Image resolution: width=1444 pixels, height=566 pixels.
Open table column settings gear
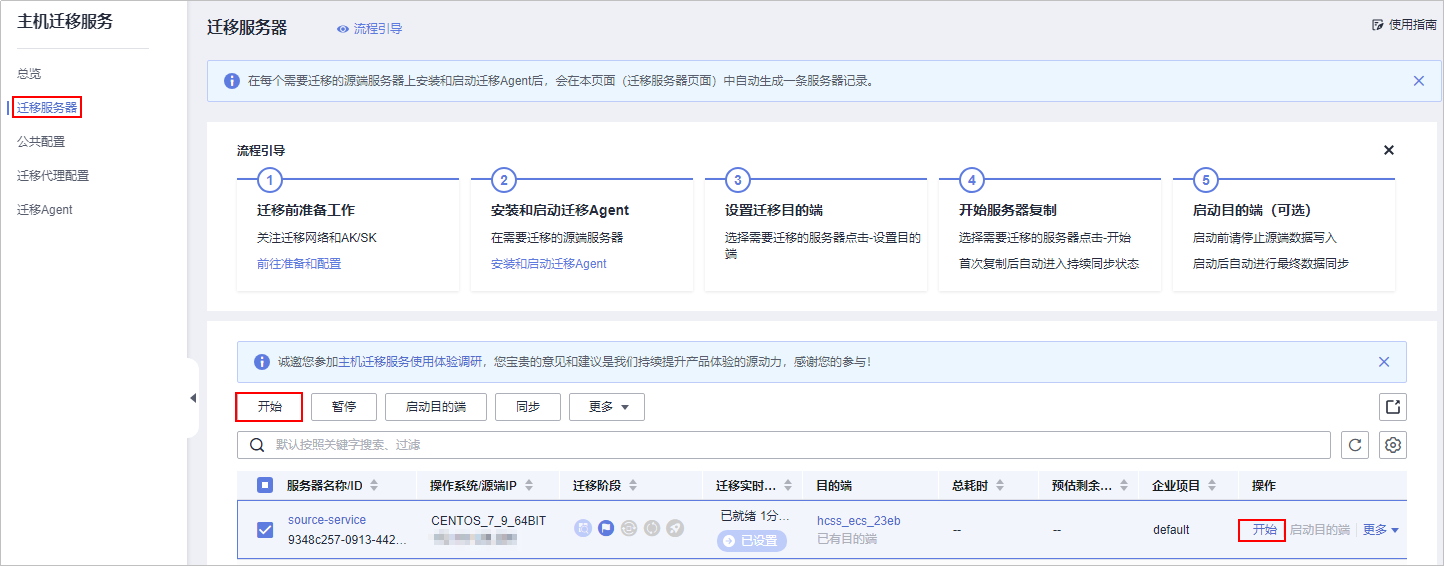(1393, 445)
